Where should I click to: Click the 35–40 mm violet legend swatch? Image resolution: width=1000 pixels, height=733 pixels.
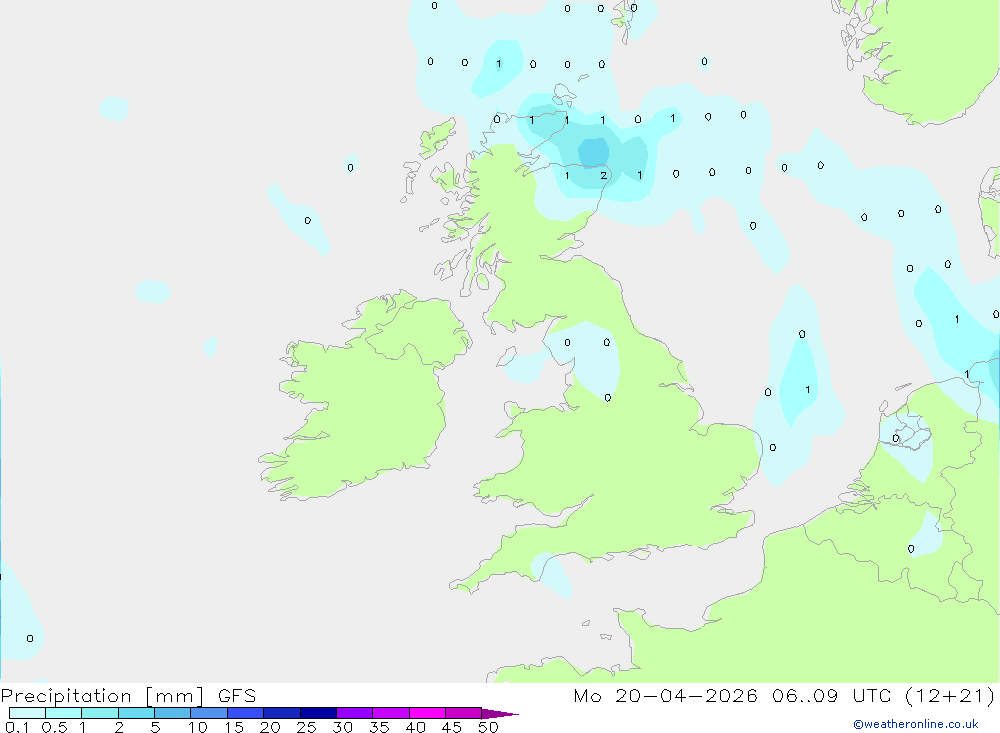click(x=391, y=713)
